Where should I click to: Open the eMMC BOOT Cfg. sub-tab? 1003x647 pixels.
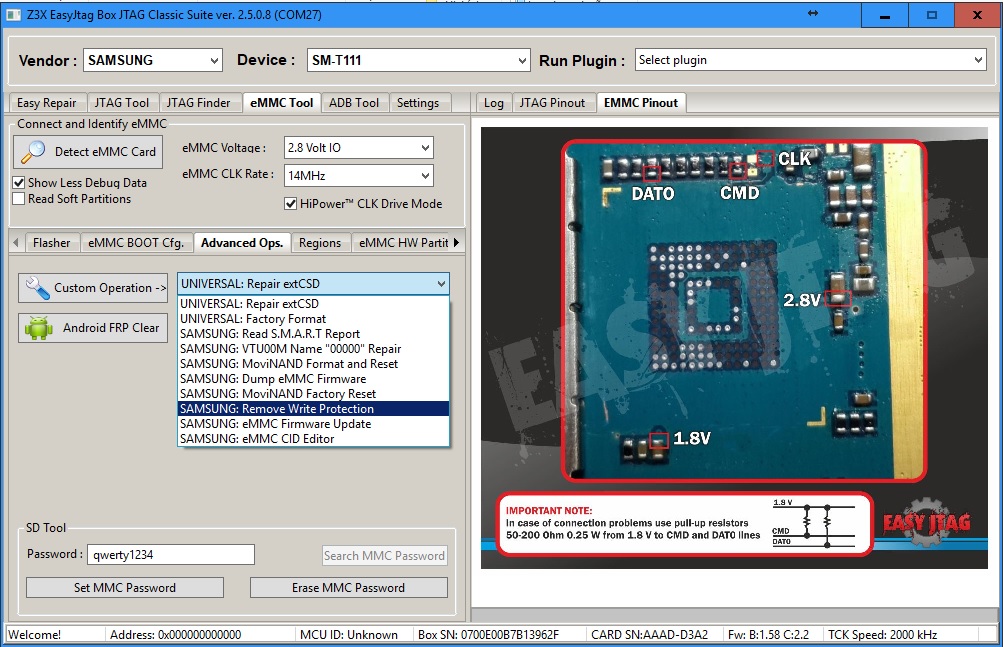[x=136, y=243]
